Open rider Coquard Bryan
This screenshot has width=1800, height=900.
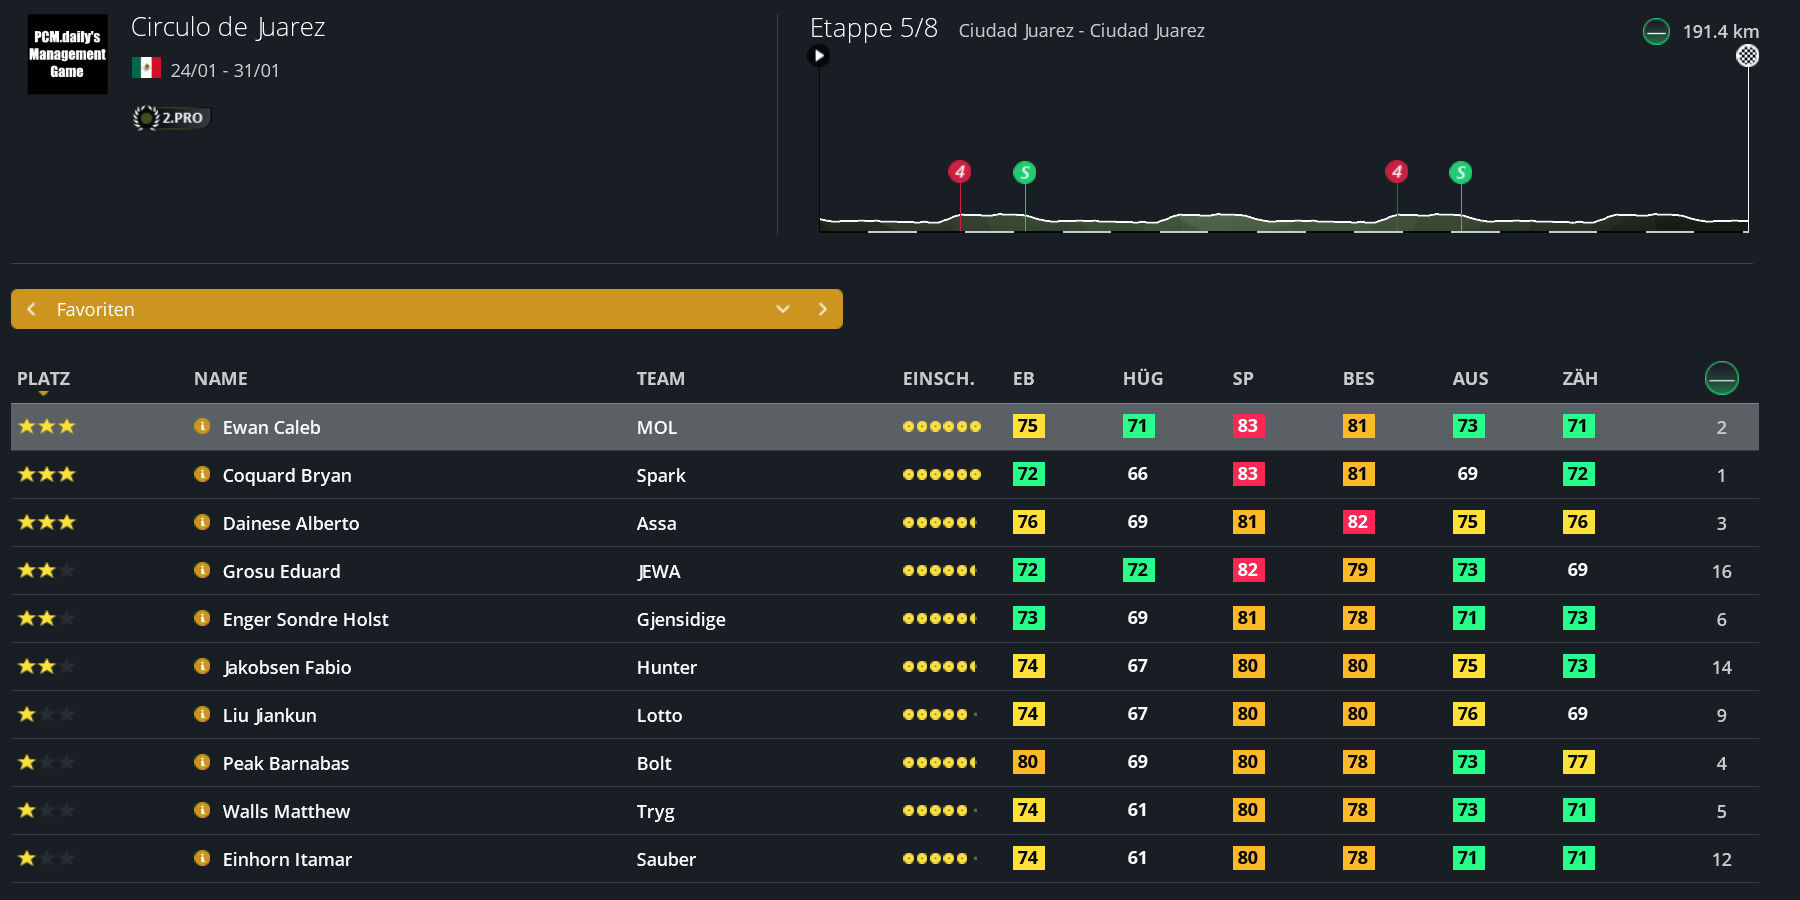(x=286, y=475)
